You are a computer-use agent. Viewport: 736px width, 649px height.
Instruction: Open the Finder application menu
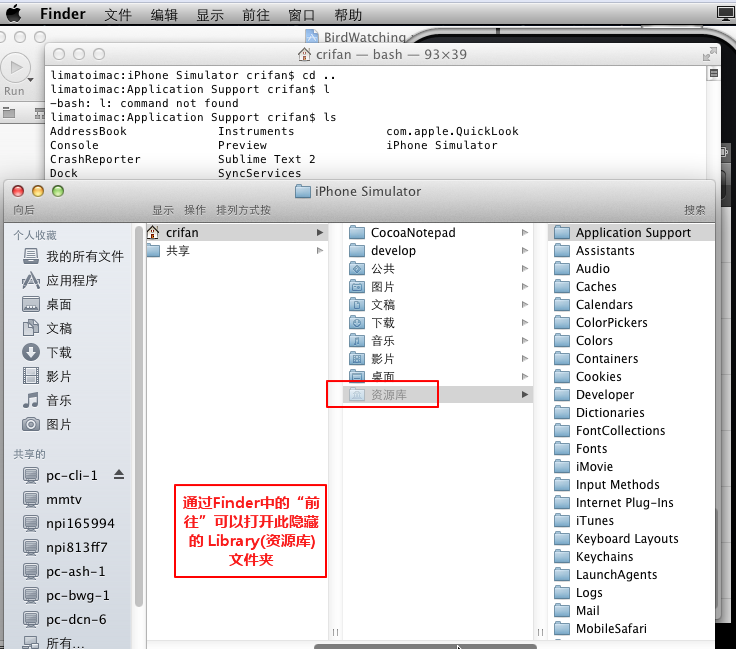(62, 14)
